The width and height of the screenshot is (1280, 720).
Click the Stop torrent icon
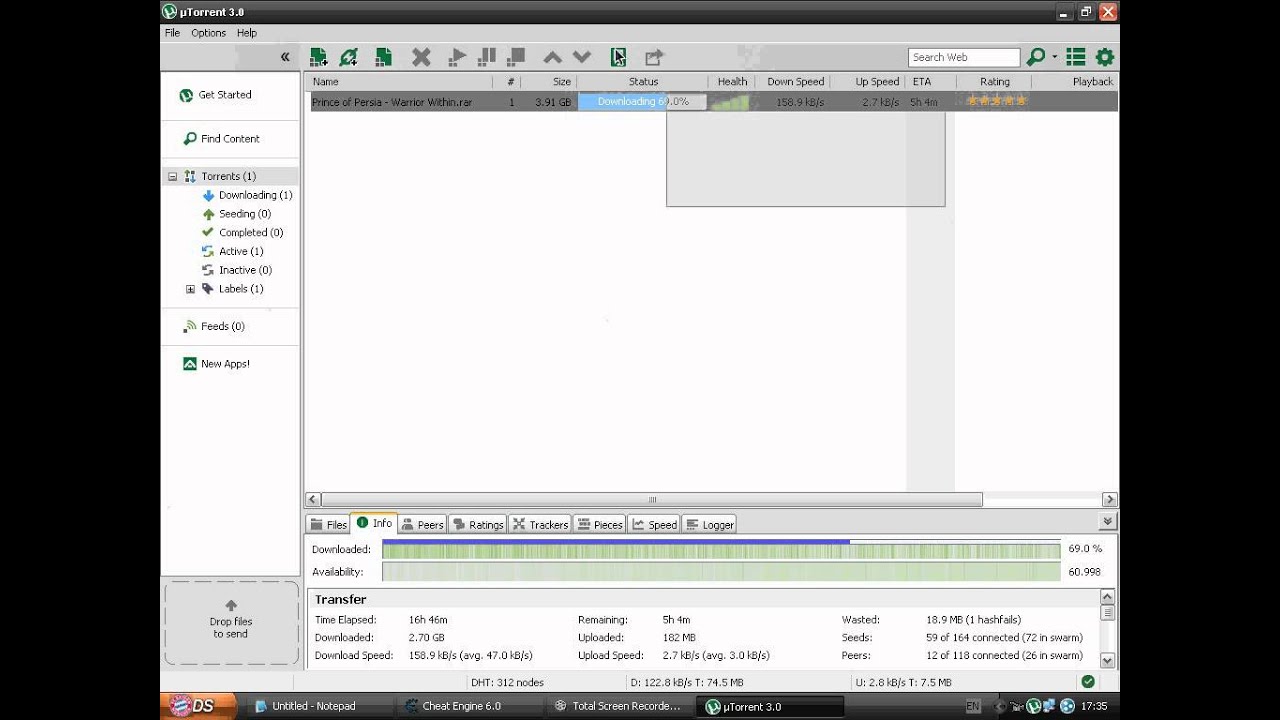click(516, 57)
